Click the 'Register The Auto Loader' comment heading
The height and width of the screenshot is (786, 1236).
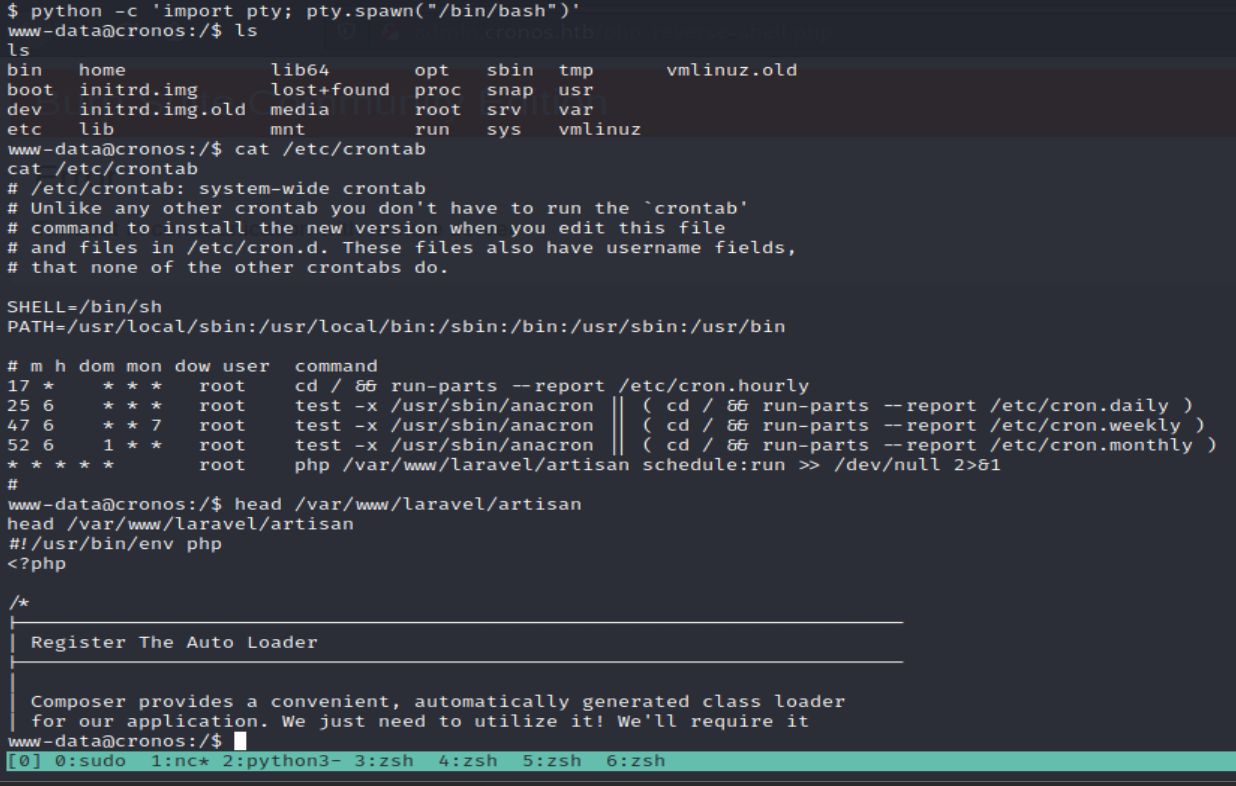click(x=174, y=642)
